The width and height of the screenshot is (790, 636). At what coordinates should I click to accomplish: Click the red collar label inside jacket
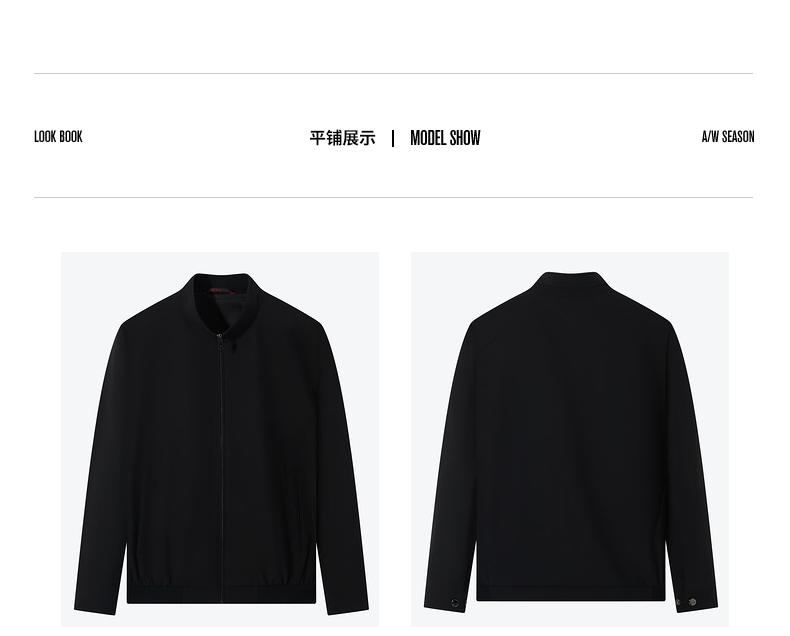(220, 290)
